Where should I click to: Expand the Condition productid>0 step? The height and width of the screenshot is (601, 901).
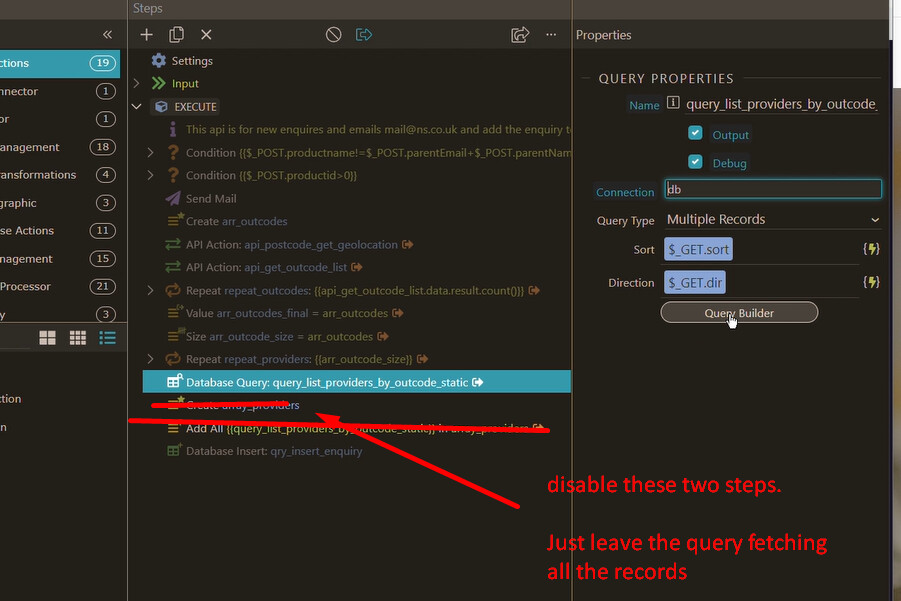coord(150,175)
